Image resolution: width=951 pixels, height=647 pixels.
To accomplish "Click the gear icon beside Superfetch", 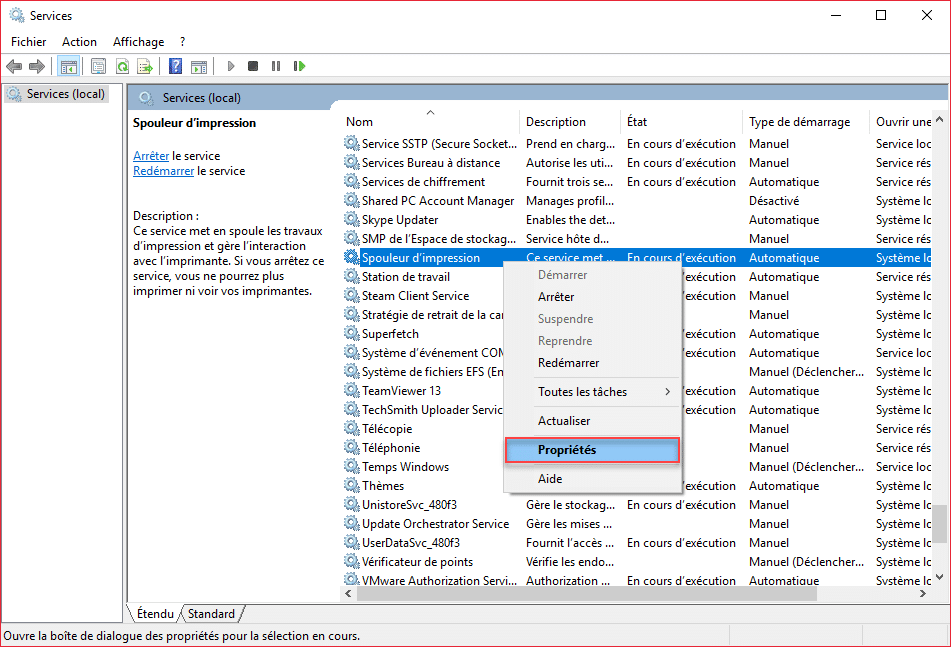I will coord(352,333).
